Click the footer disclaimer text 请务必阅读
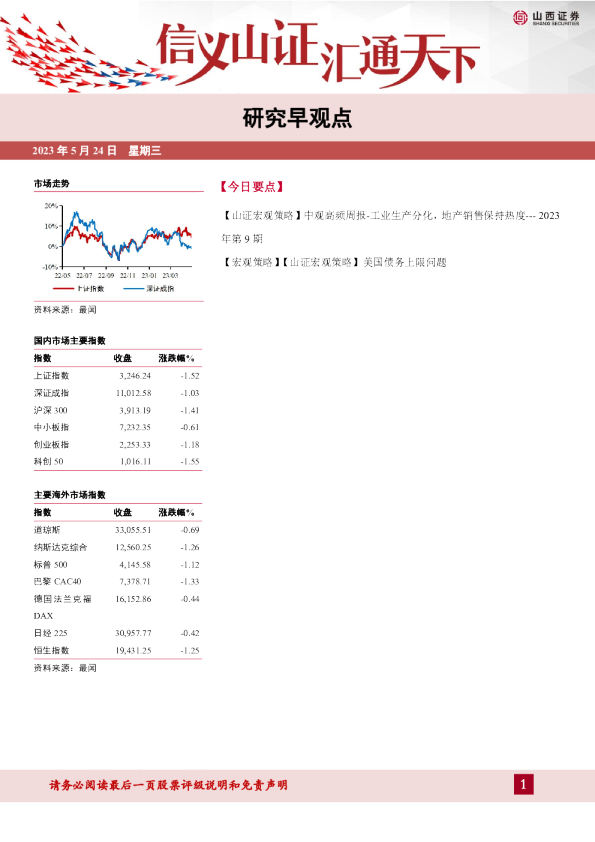The image size is (595, 842). (168, 785)
